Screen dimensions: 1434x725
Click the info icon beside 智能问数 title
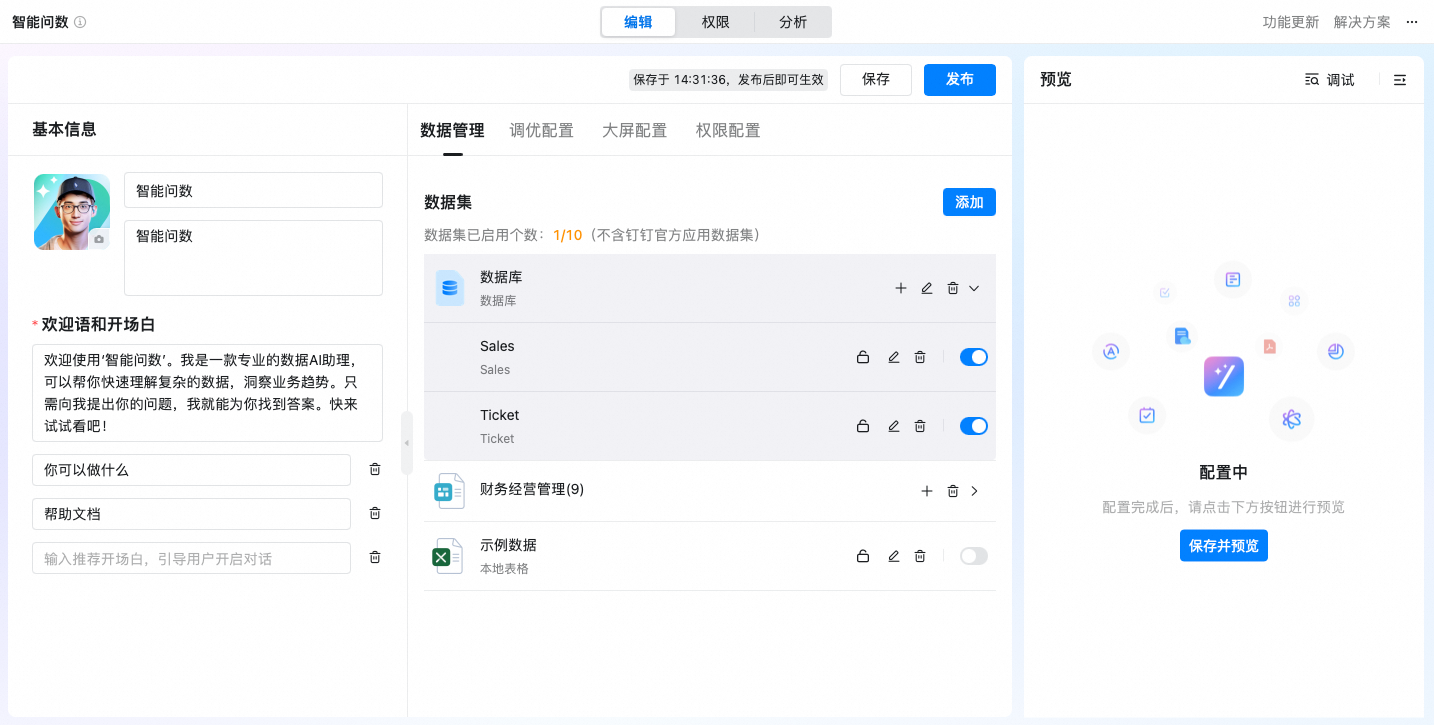(x=80, y=22)
